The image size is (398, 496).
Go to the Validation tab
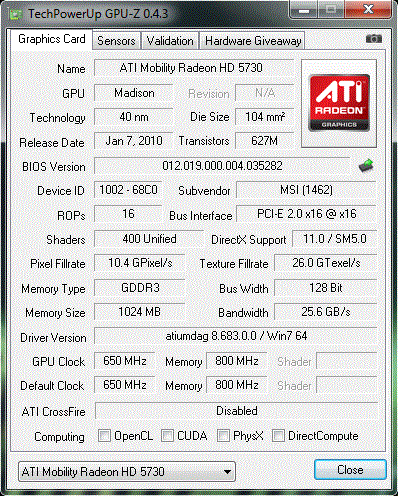point(170,41)
